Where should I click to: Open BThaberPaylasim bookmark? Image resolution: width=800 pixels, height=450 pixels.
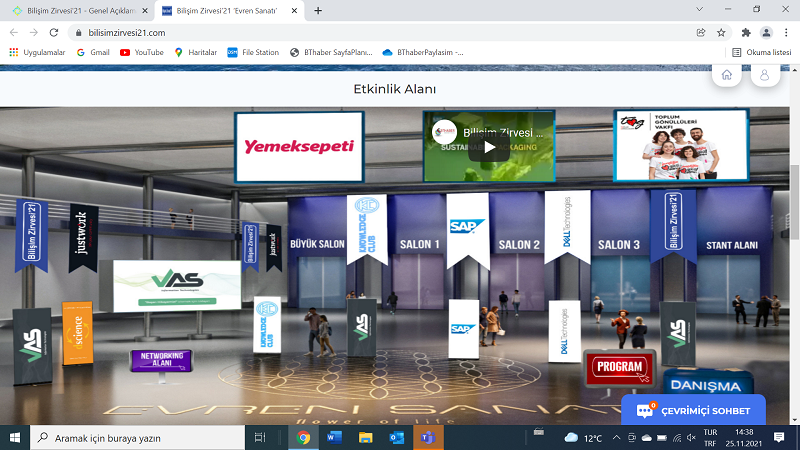point(423,52)
